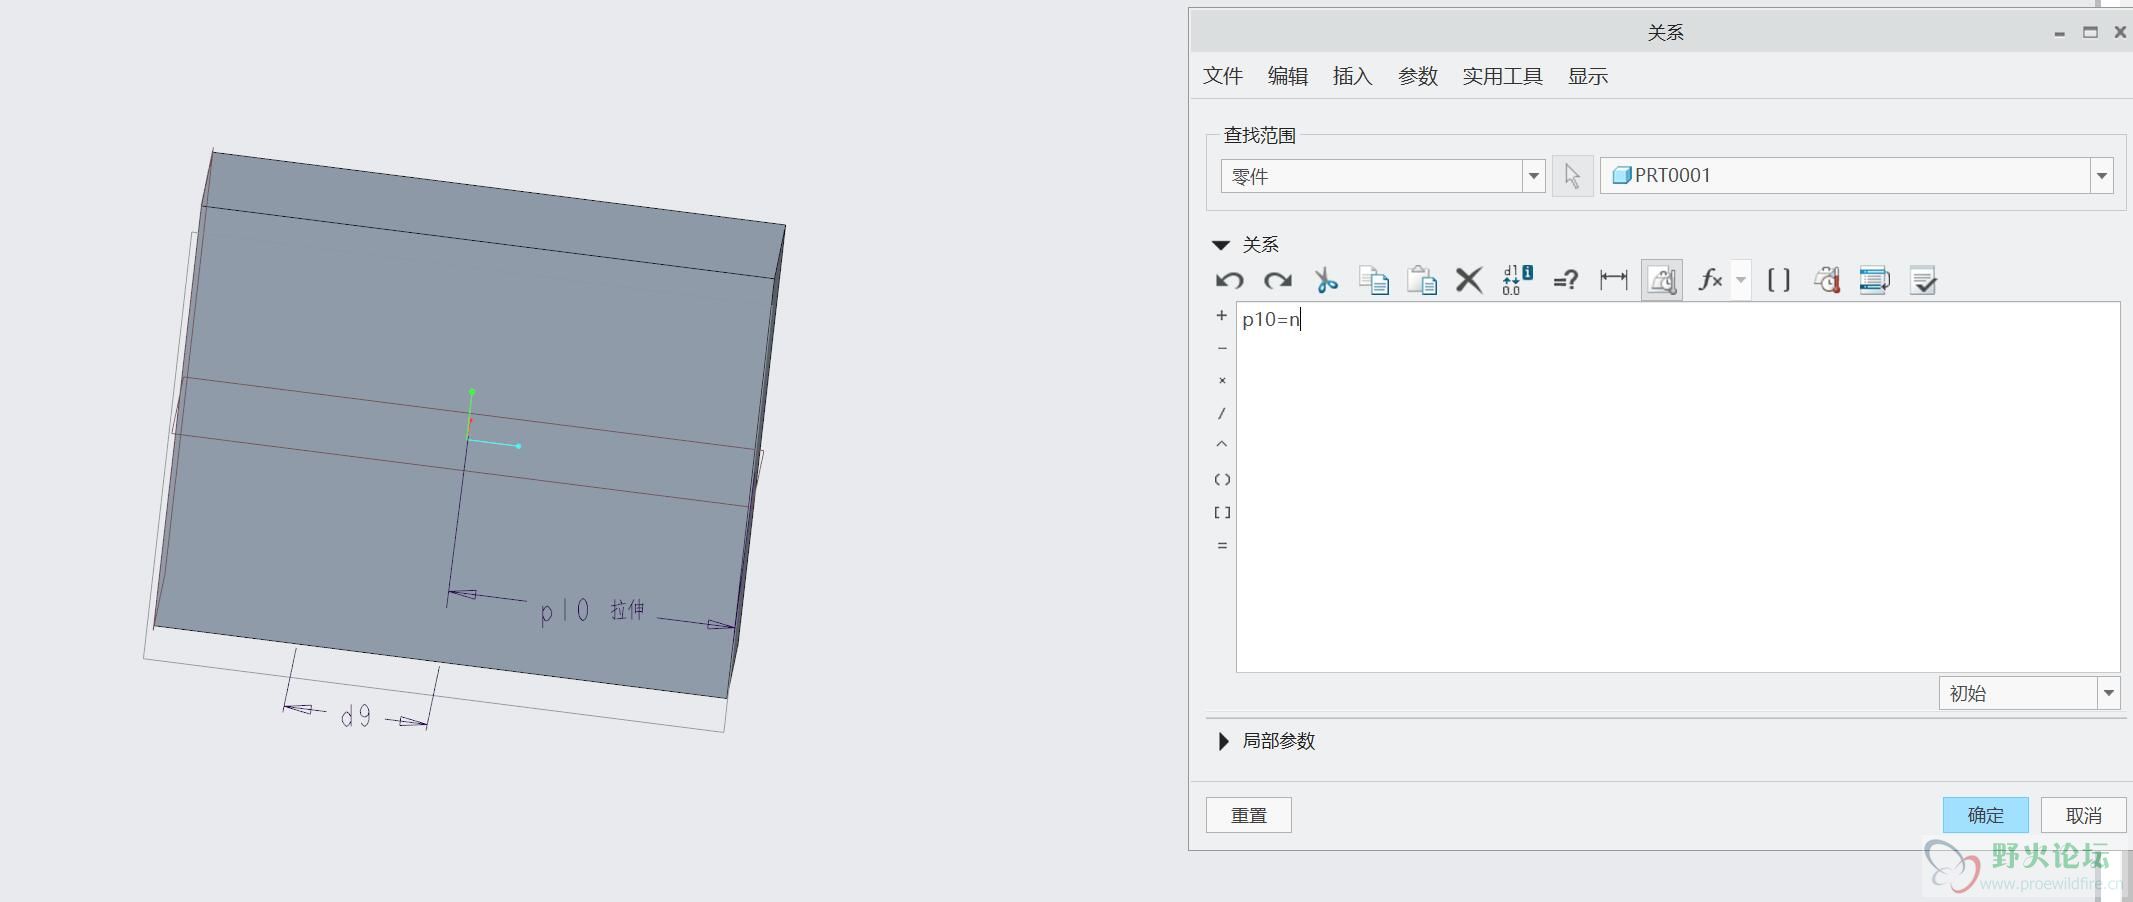Expand the 局部参数 section

pyautogui.click(x=1223, y=741)
